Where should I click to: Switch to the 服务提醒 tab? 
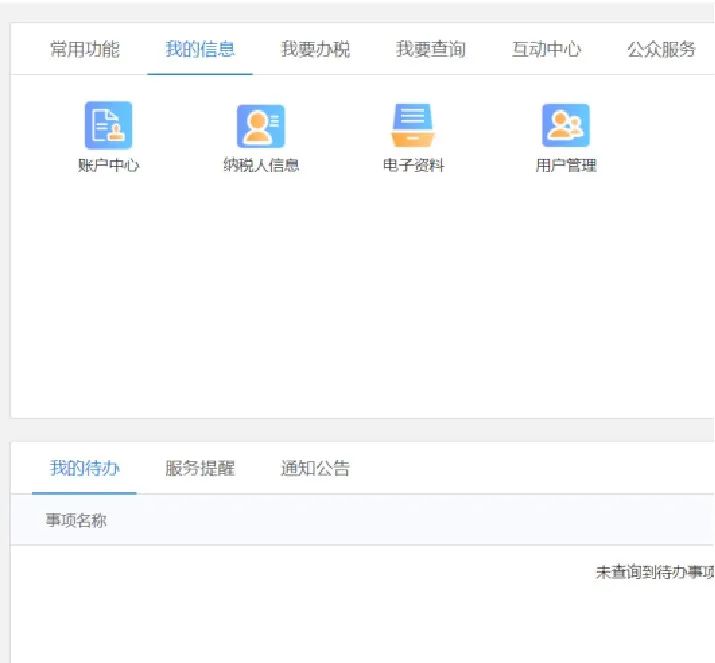200,468
